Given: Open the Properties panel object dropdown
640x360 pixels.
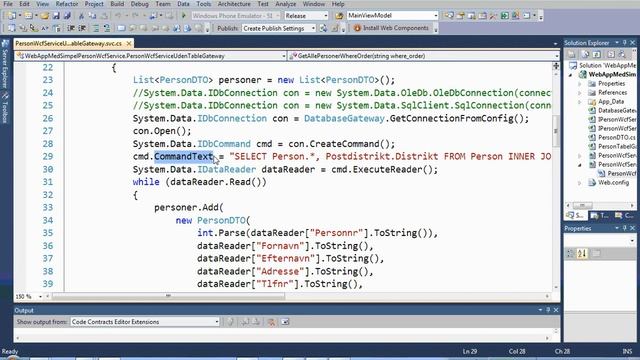Looking at the screenshot, I should 601,241.
